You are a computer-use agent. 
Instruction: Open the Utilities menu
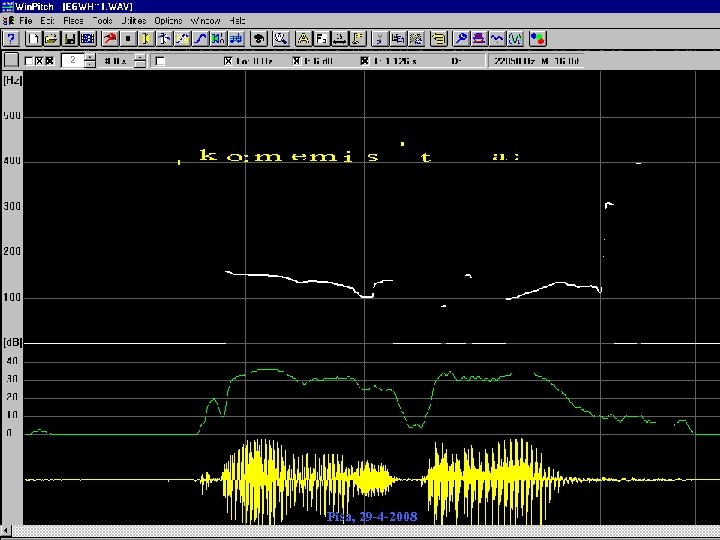[x=134, y=21]
